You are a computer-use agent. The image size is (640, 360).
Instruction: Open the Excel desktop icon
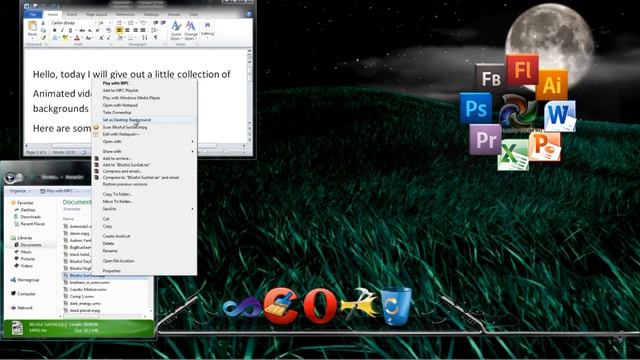513,155
